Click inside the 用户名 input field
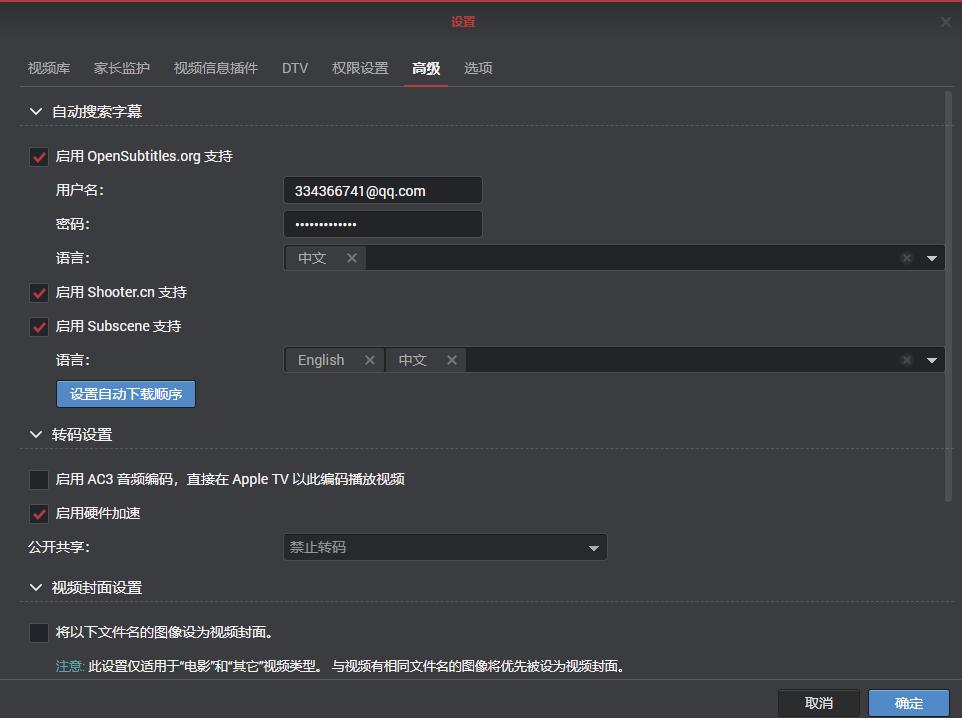The image size is (962, 718). pyautogui.click(x=382, y=189)
